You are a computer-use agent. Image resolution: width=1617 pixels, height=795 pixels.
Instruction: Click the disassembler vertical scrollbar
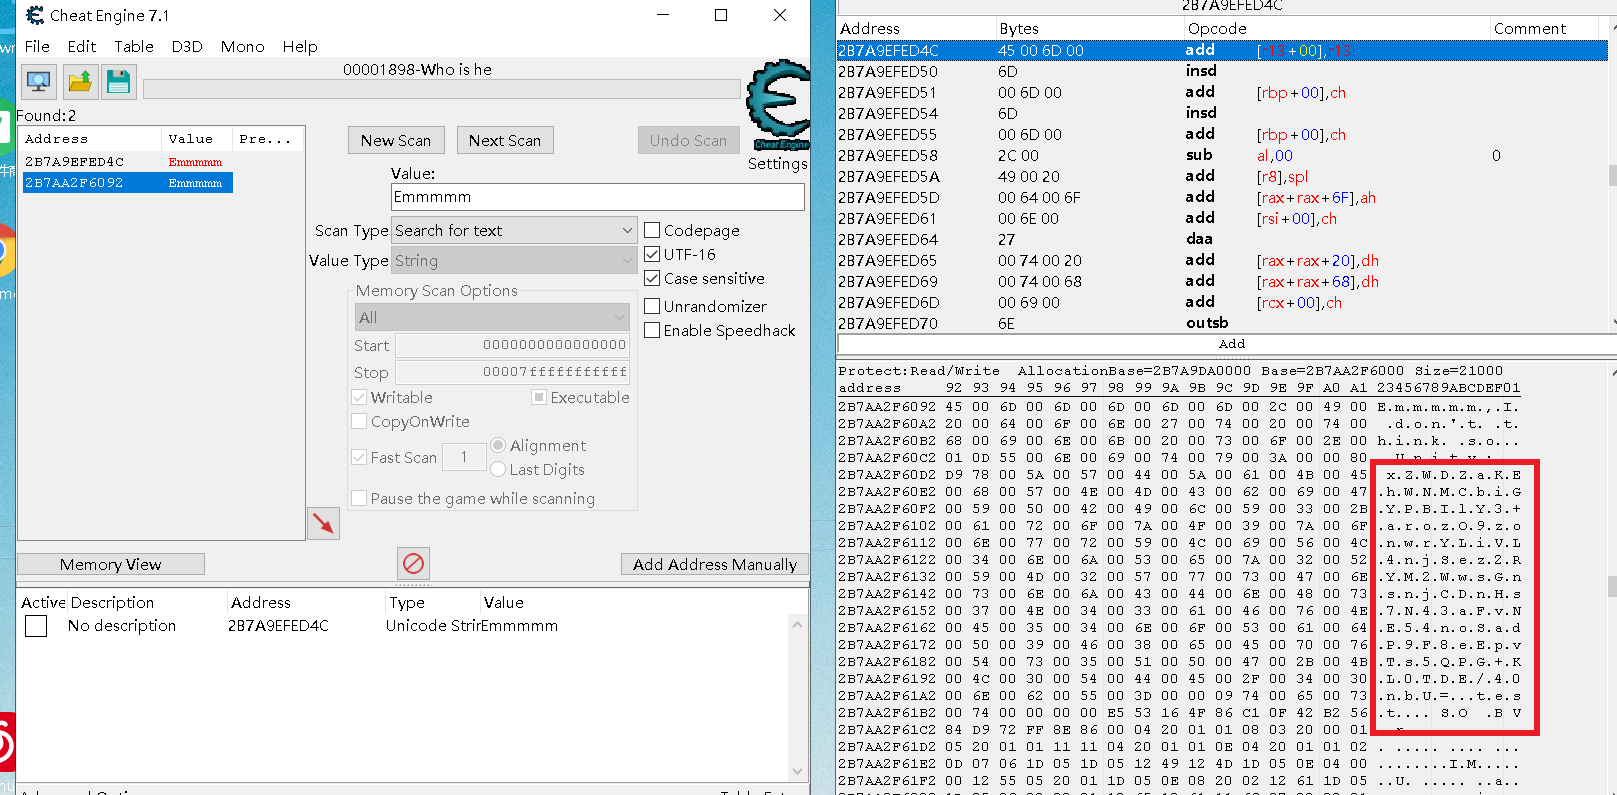(1612, 176)
